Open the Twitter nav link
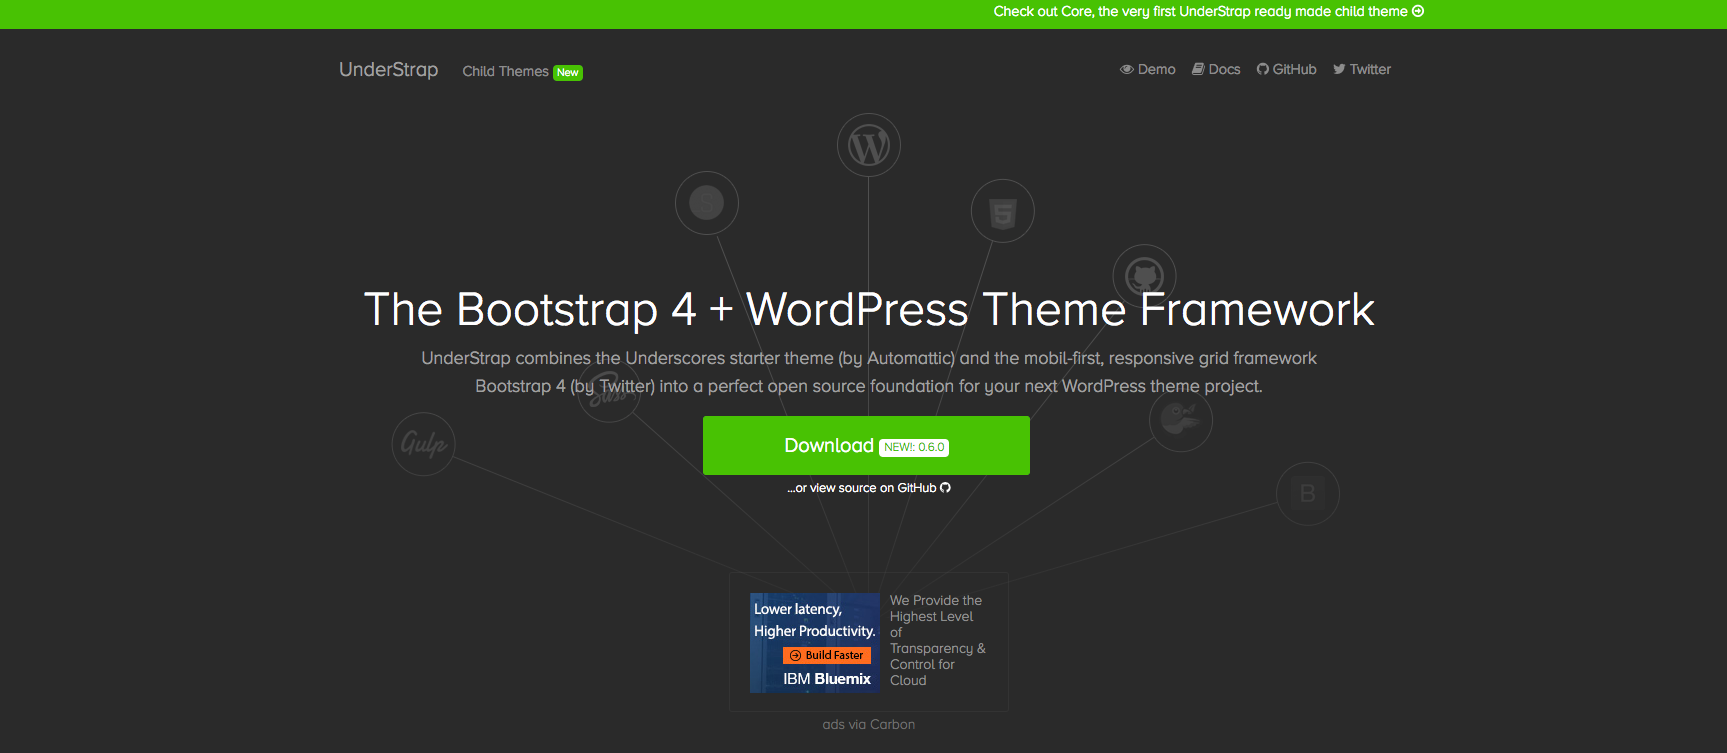Image resolution: width=1727 pixels, height=753 pixels. 1362,69
